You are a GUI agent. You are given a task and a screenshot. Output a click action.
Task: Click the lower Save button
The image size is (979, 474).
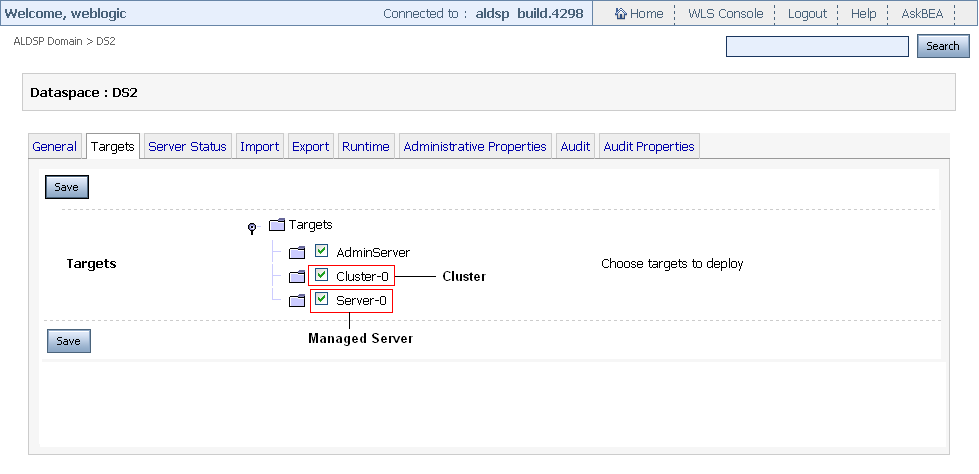tap(69, 341)
